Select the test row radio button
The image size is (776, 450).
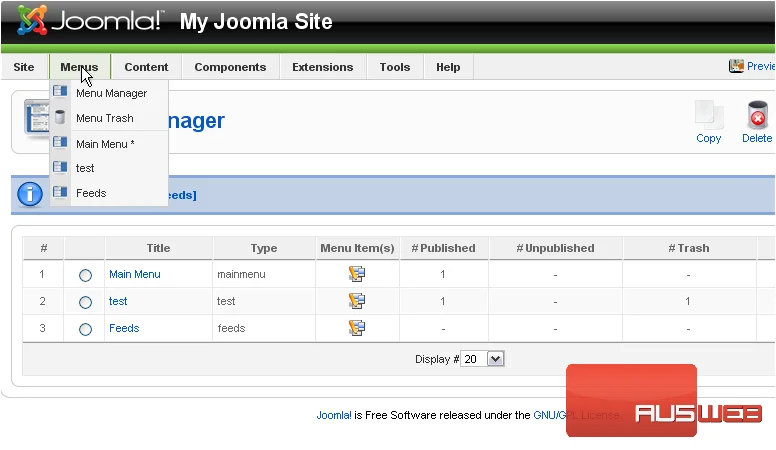85,302
